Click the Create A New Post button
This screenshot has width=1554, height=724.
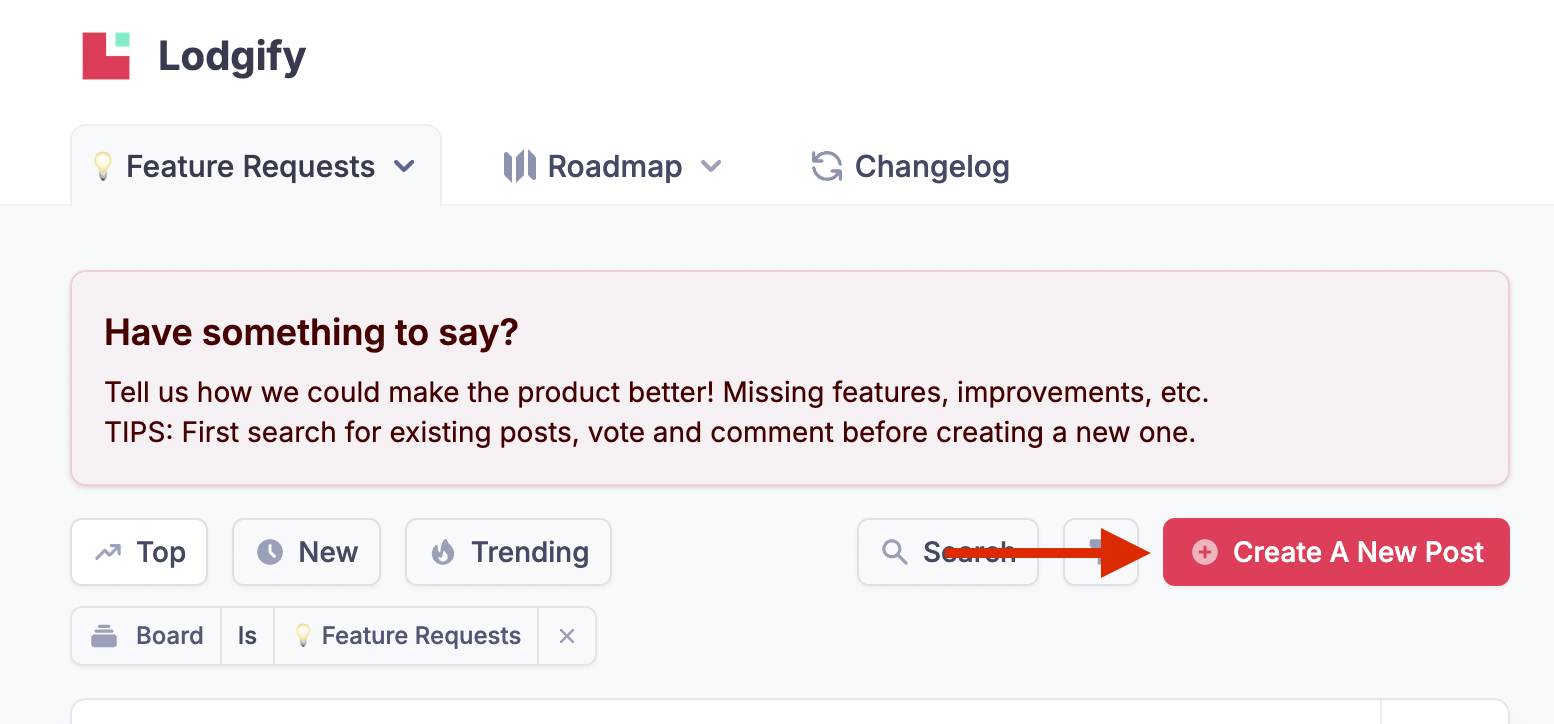(x=1336, y=552)
